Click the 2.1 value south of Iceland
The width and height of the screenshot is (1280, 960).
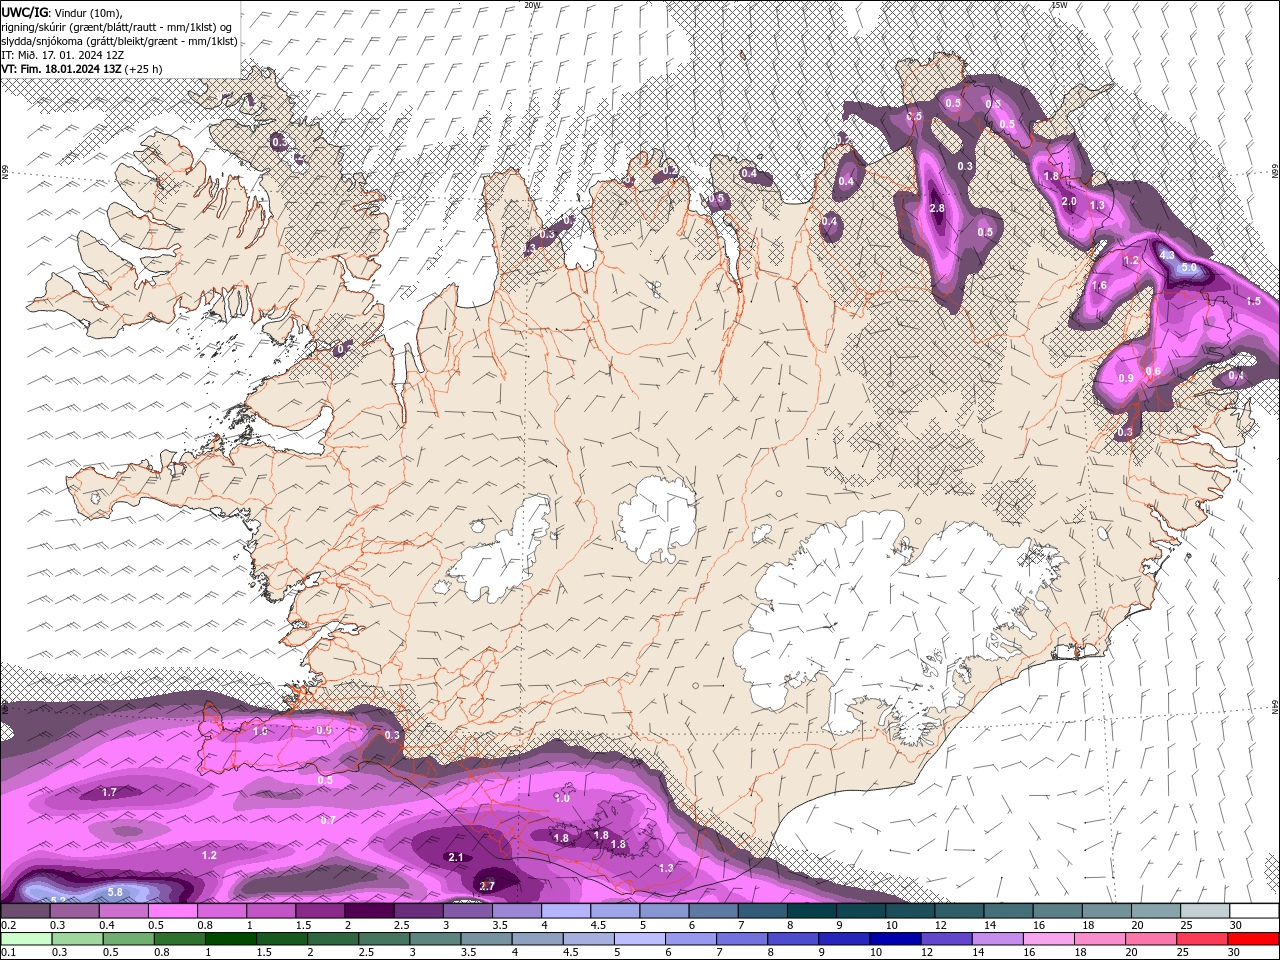pyautogui.click(x=456, y=857)
